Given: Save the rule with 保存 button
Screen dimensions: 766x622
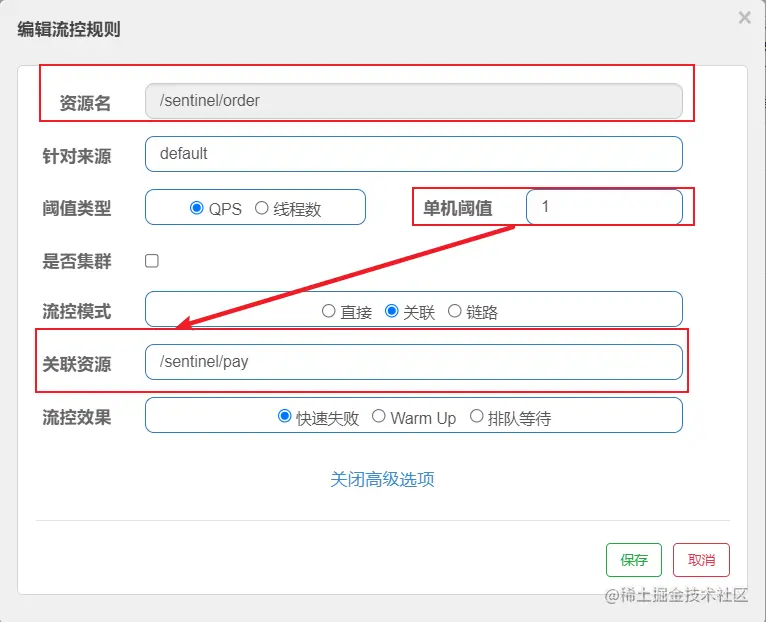Looking at the screenshot, I should (634, 560).
